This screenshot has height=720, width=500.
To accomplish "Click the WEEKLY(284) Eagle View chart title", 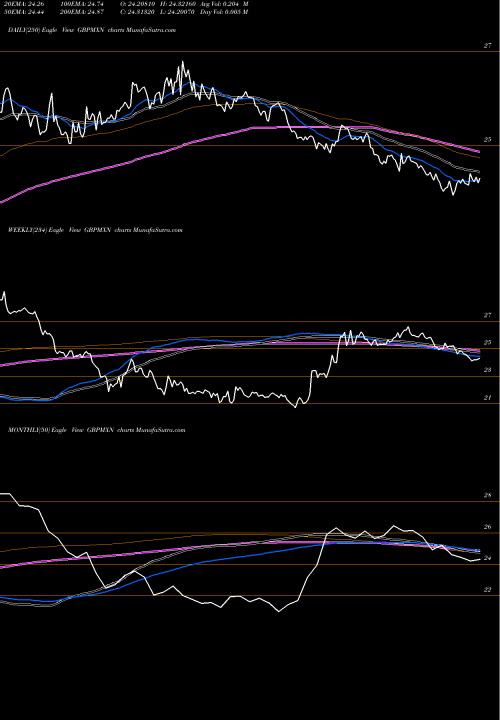I will click(95, 230).
